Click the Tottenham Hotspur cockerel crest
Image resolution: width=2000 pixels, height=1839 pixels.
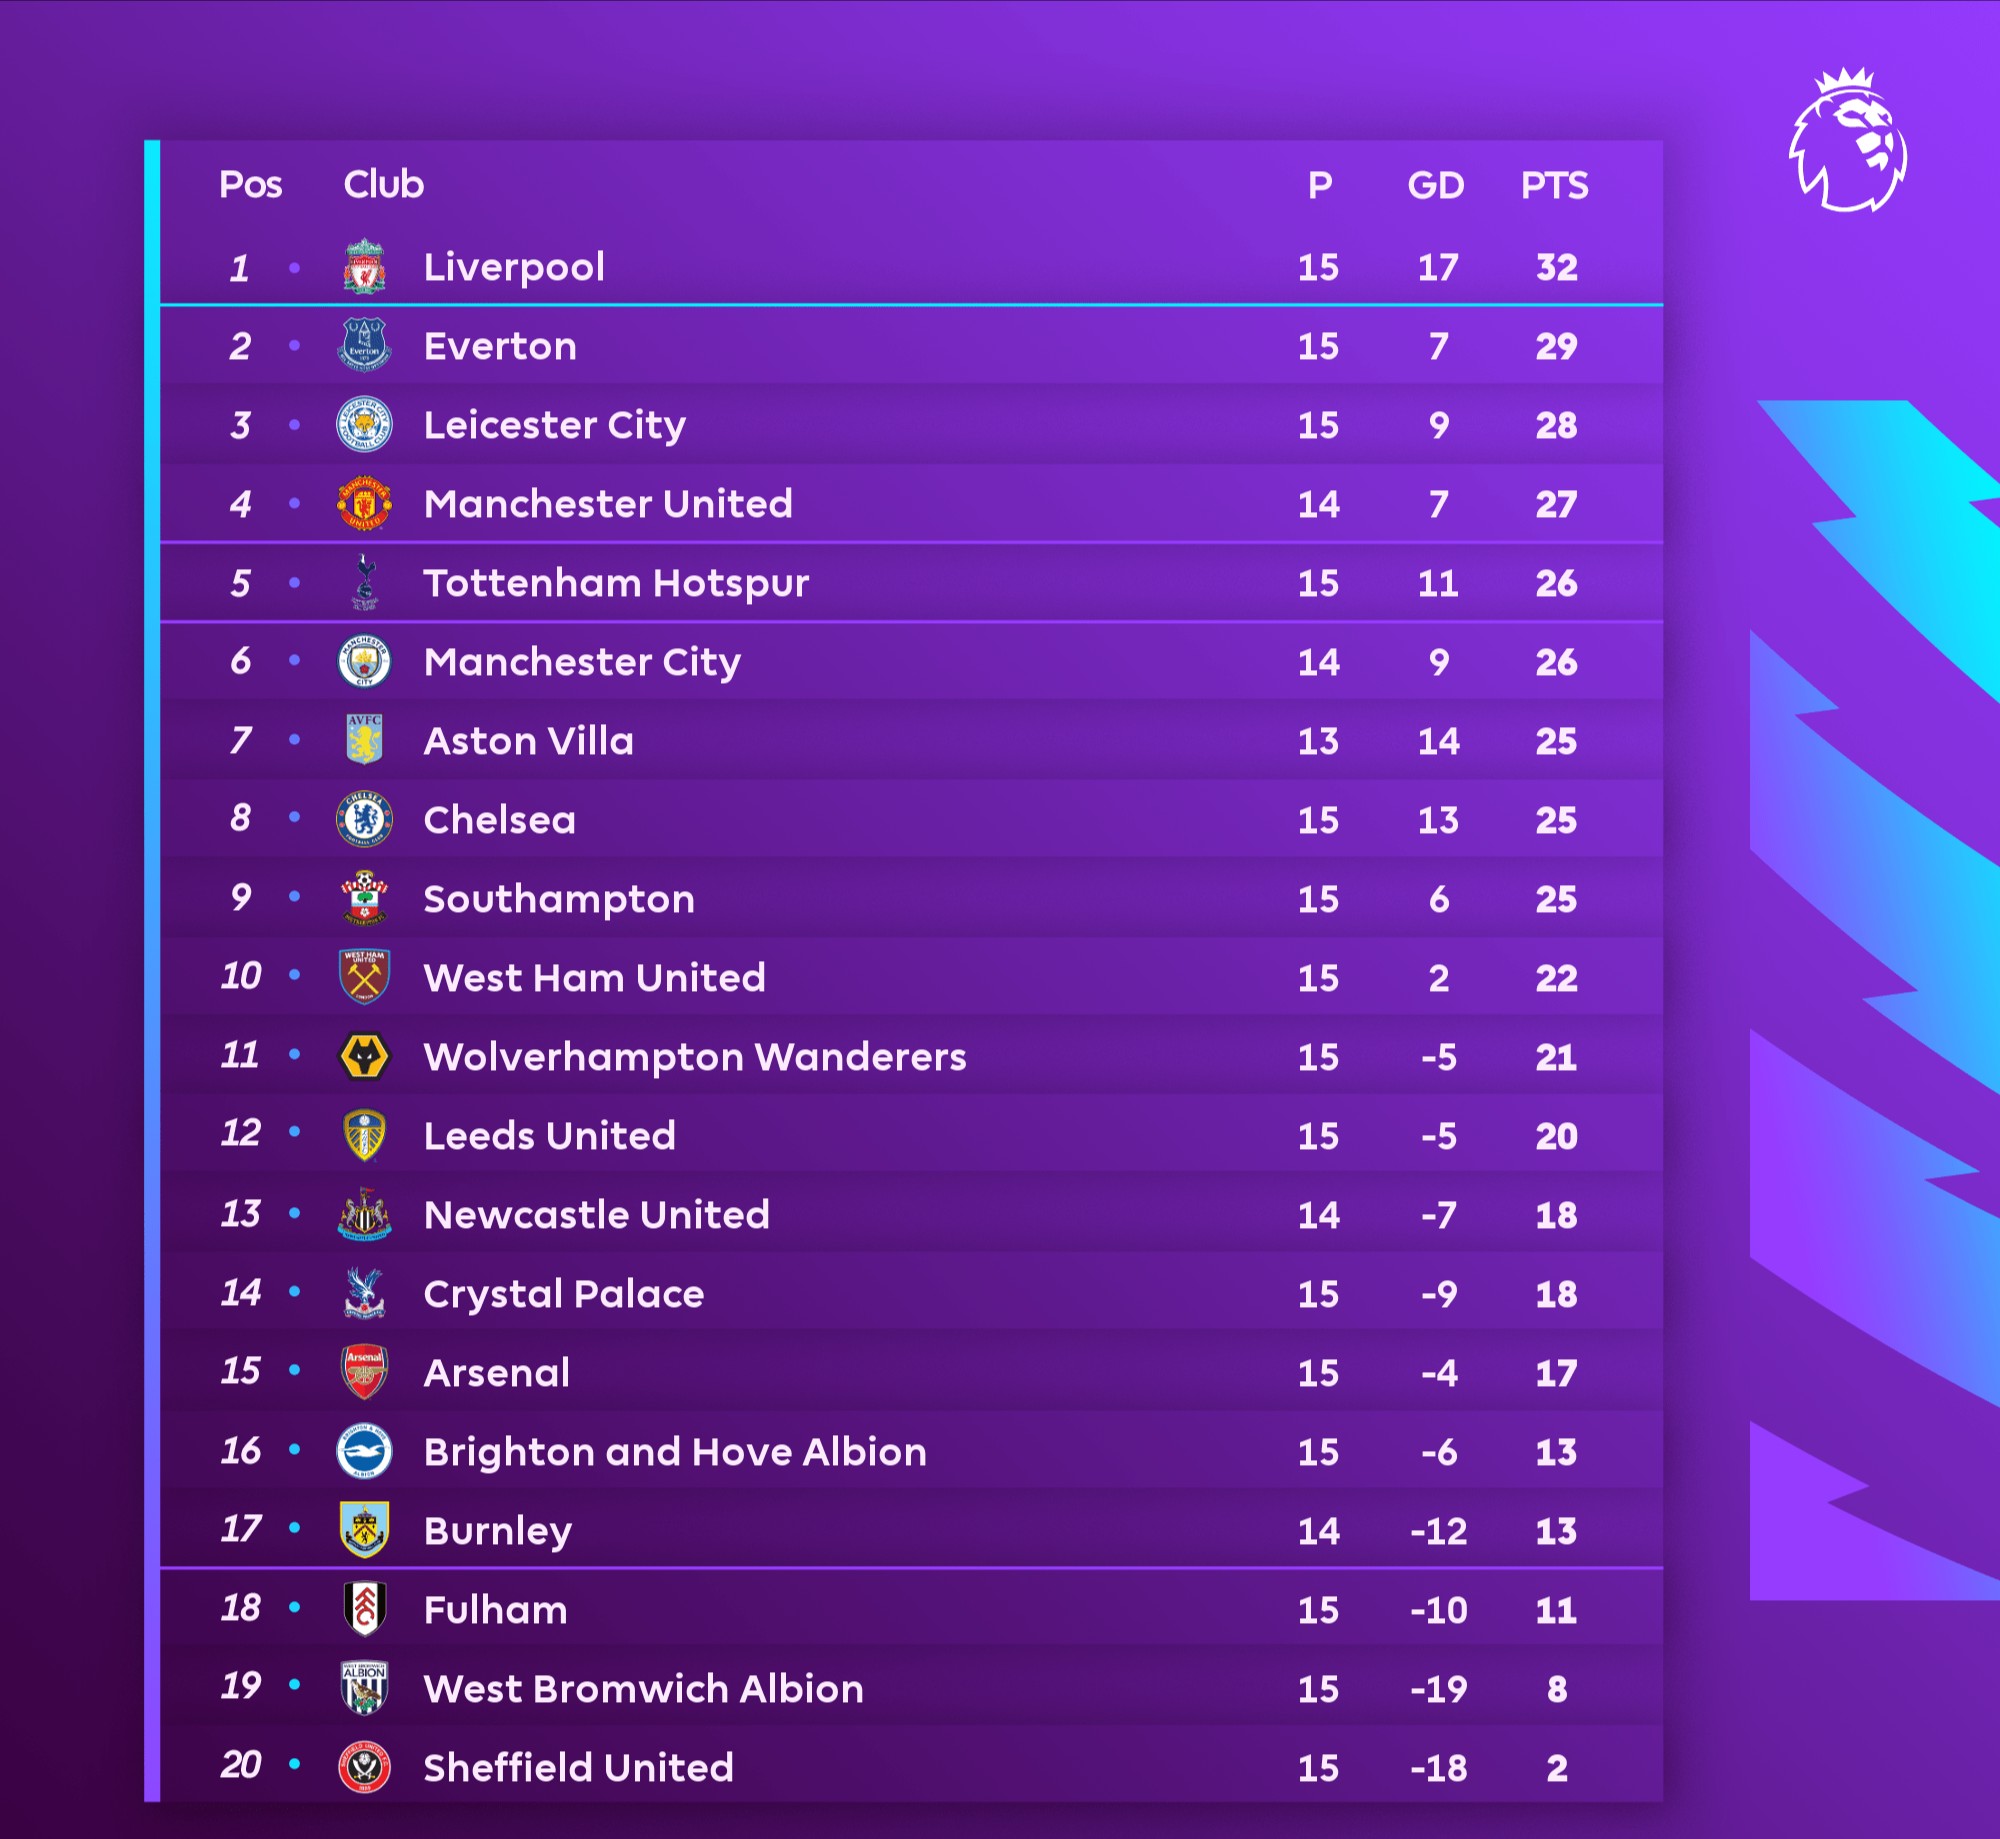click(x=364, y=582)
